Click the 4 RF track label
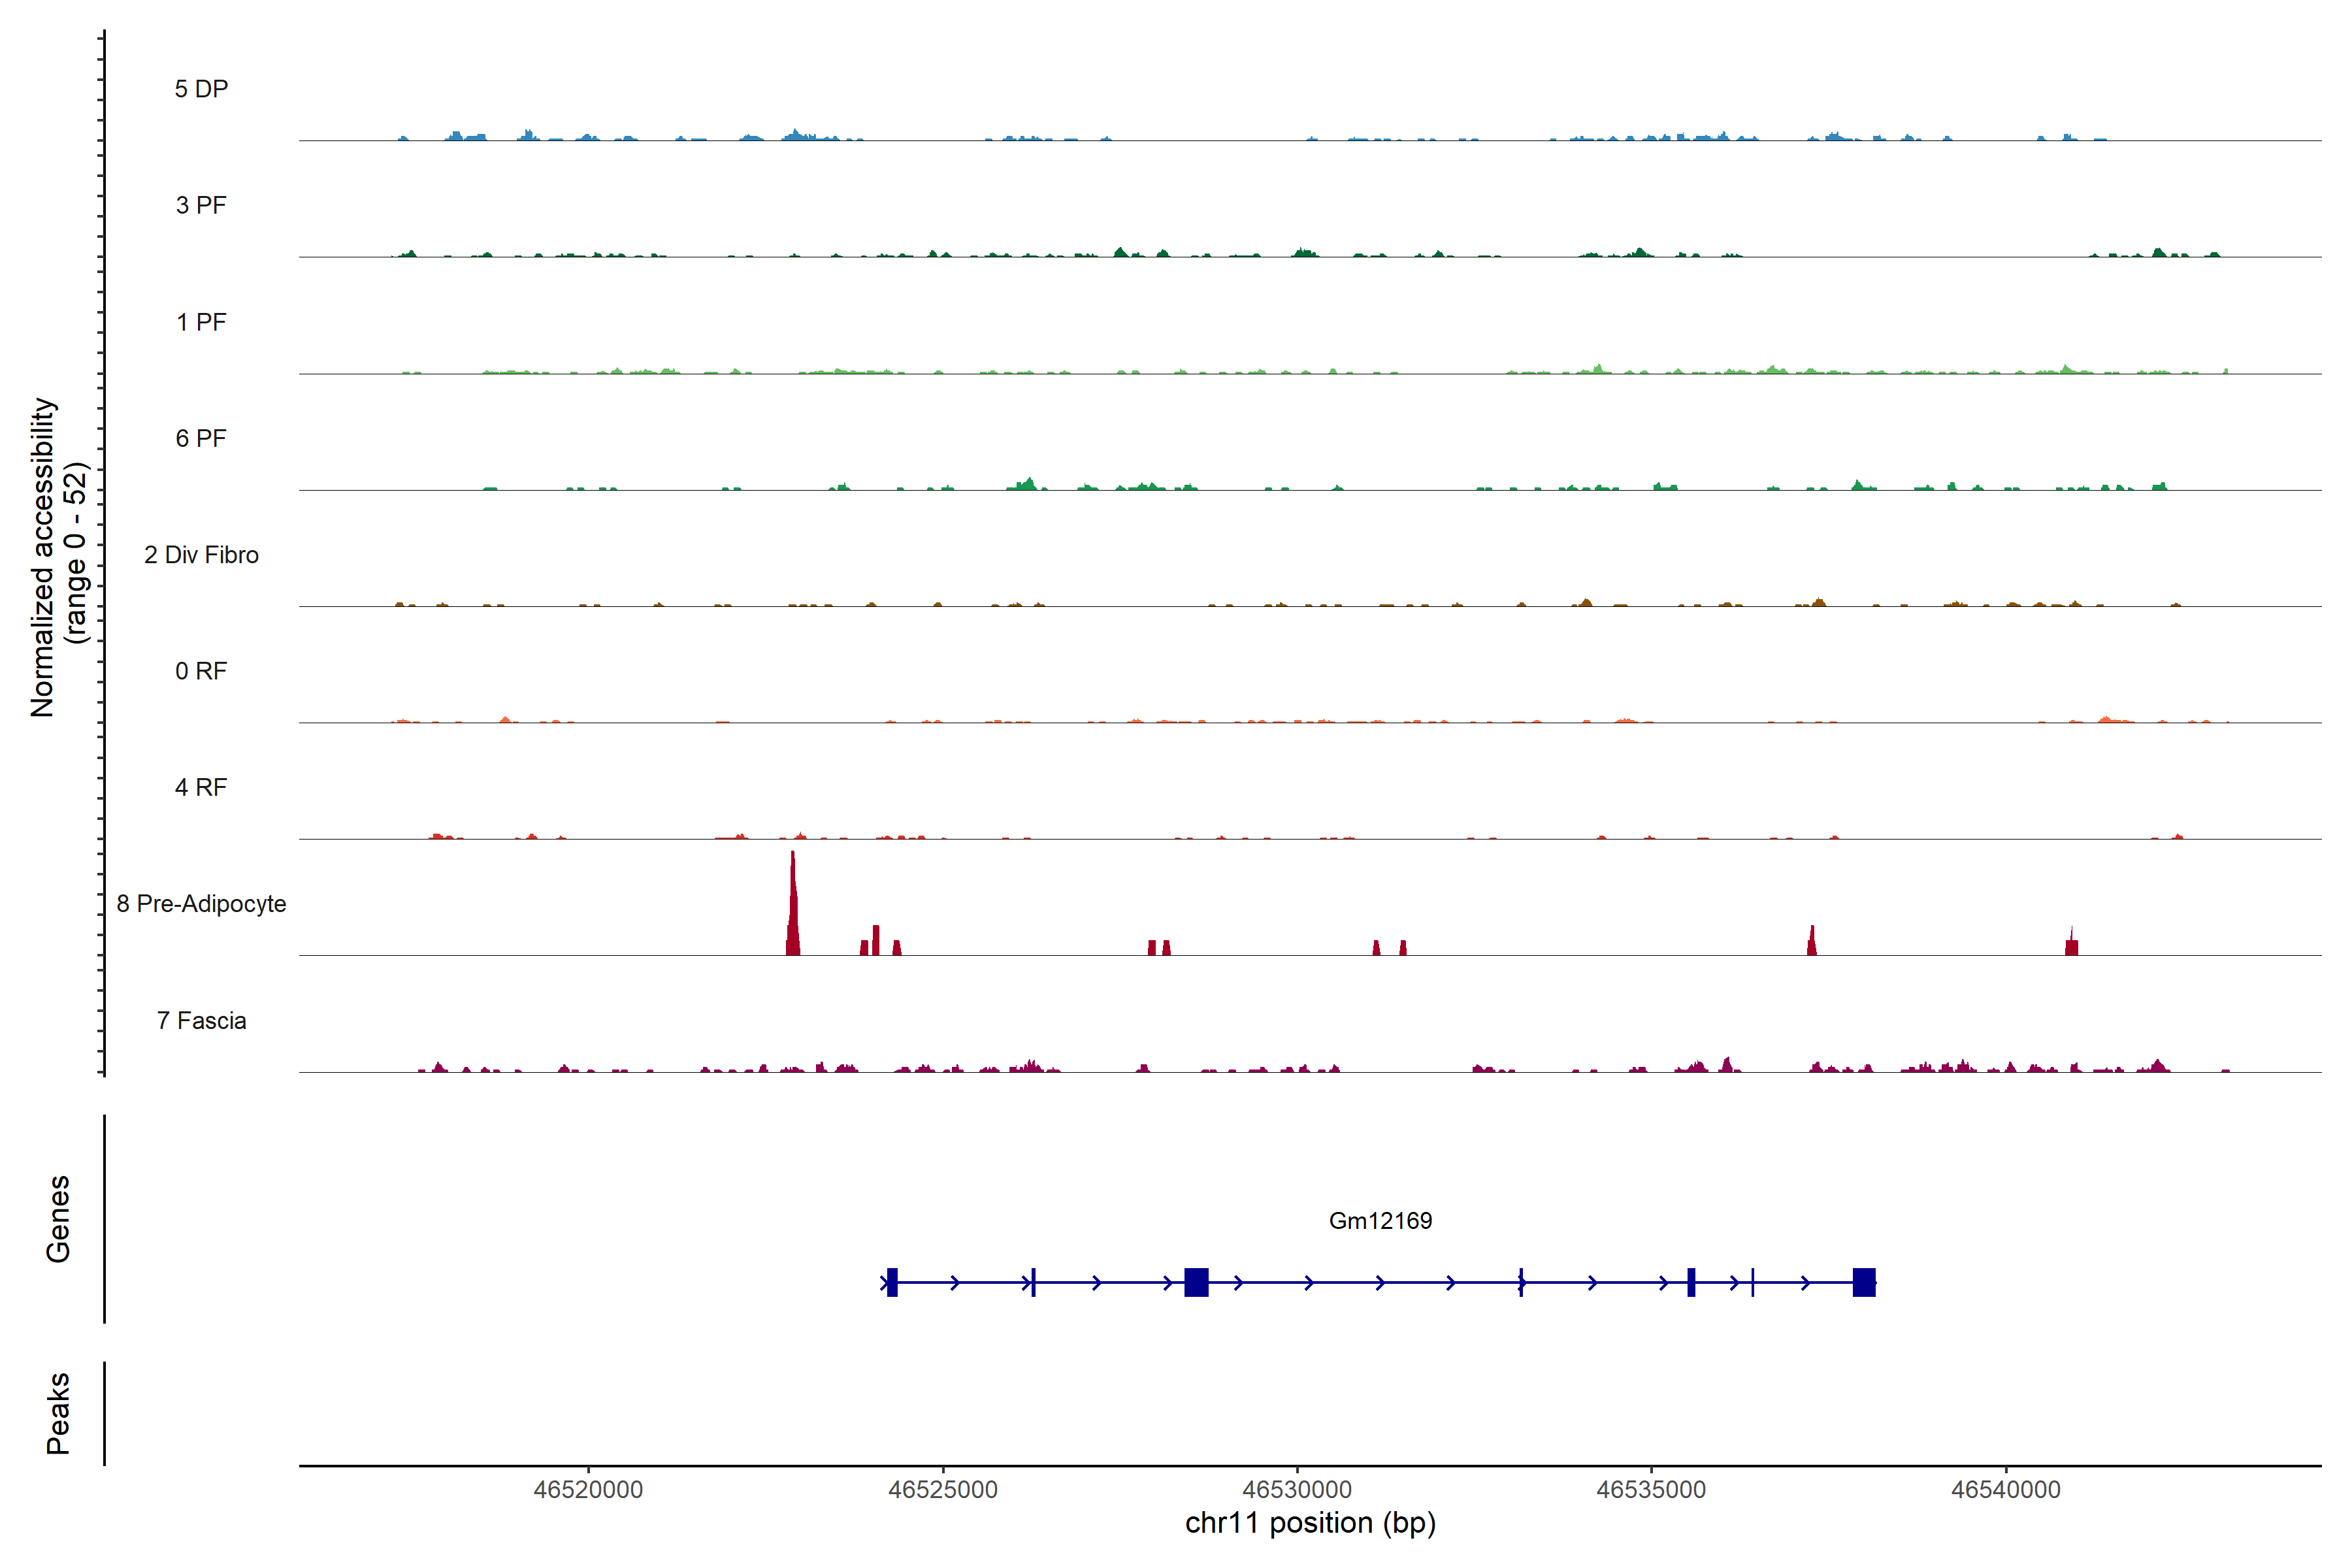Screen dimensions: 2352x1568 tap(201, 787)
